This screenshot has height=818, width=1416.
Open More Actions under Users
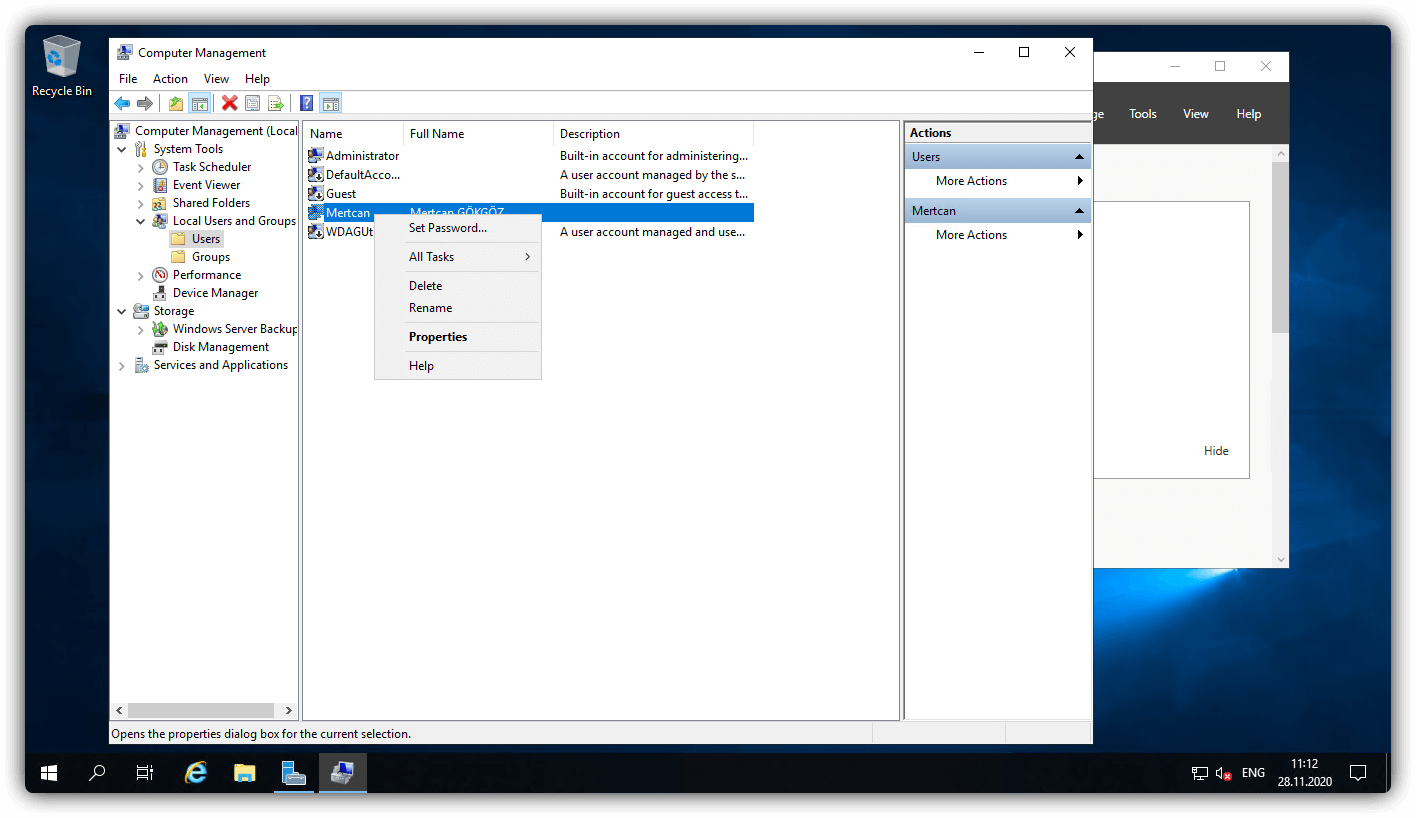(997, 181)
